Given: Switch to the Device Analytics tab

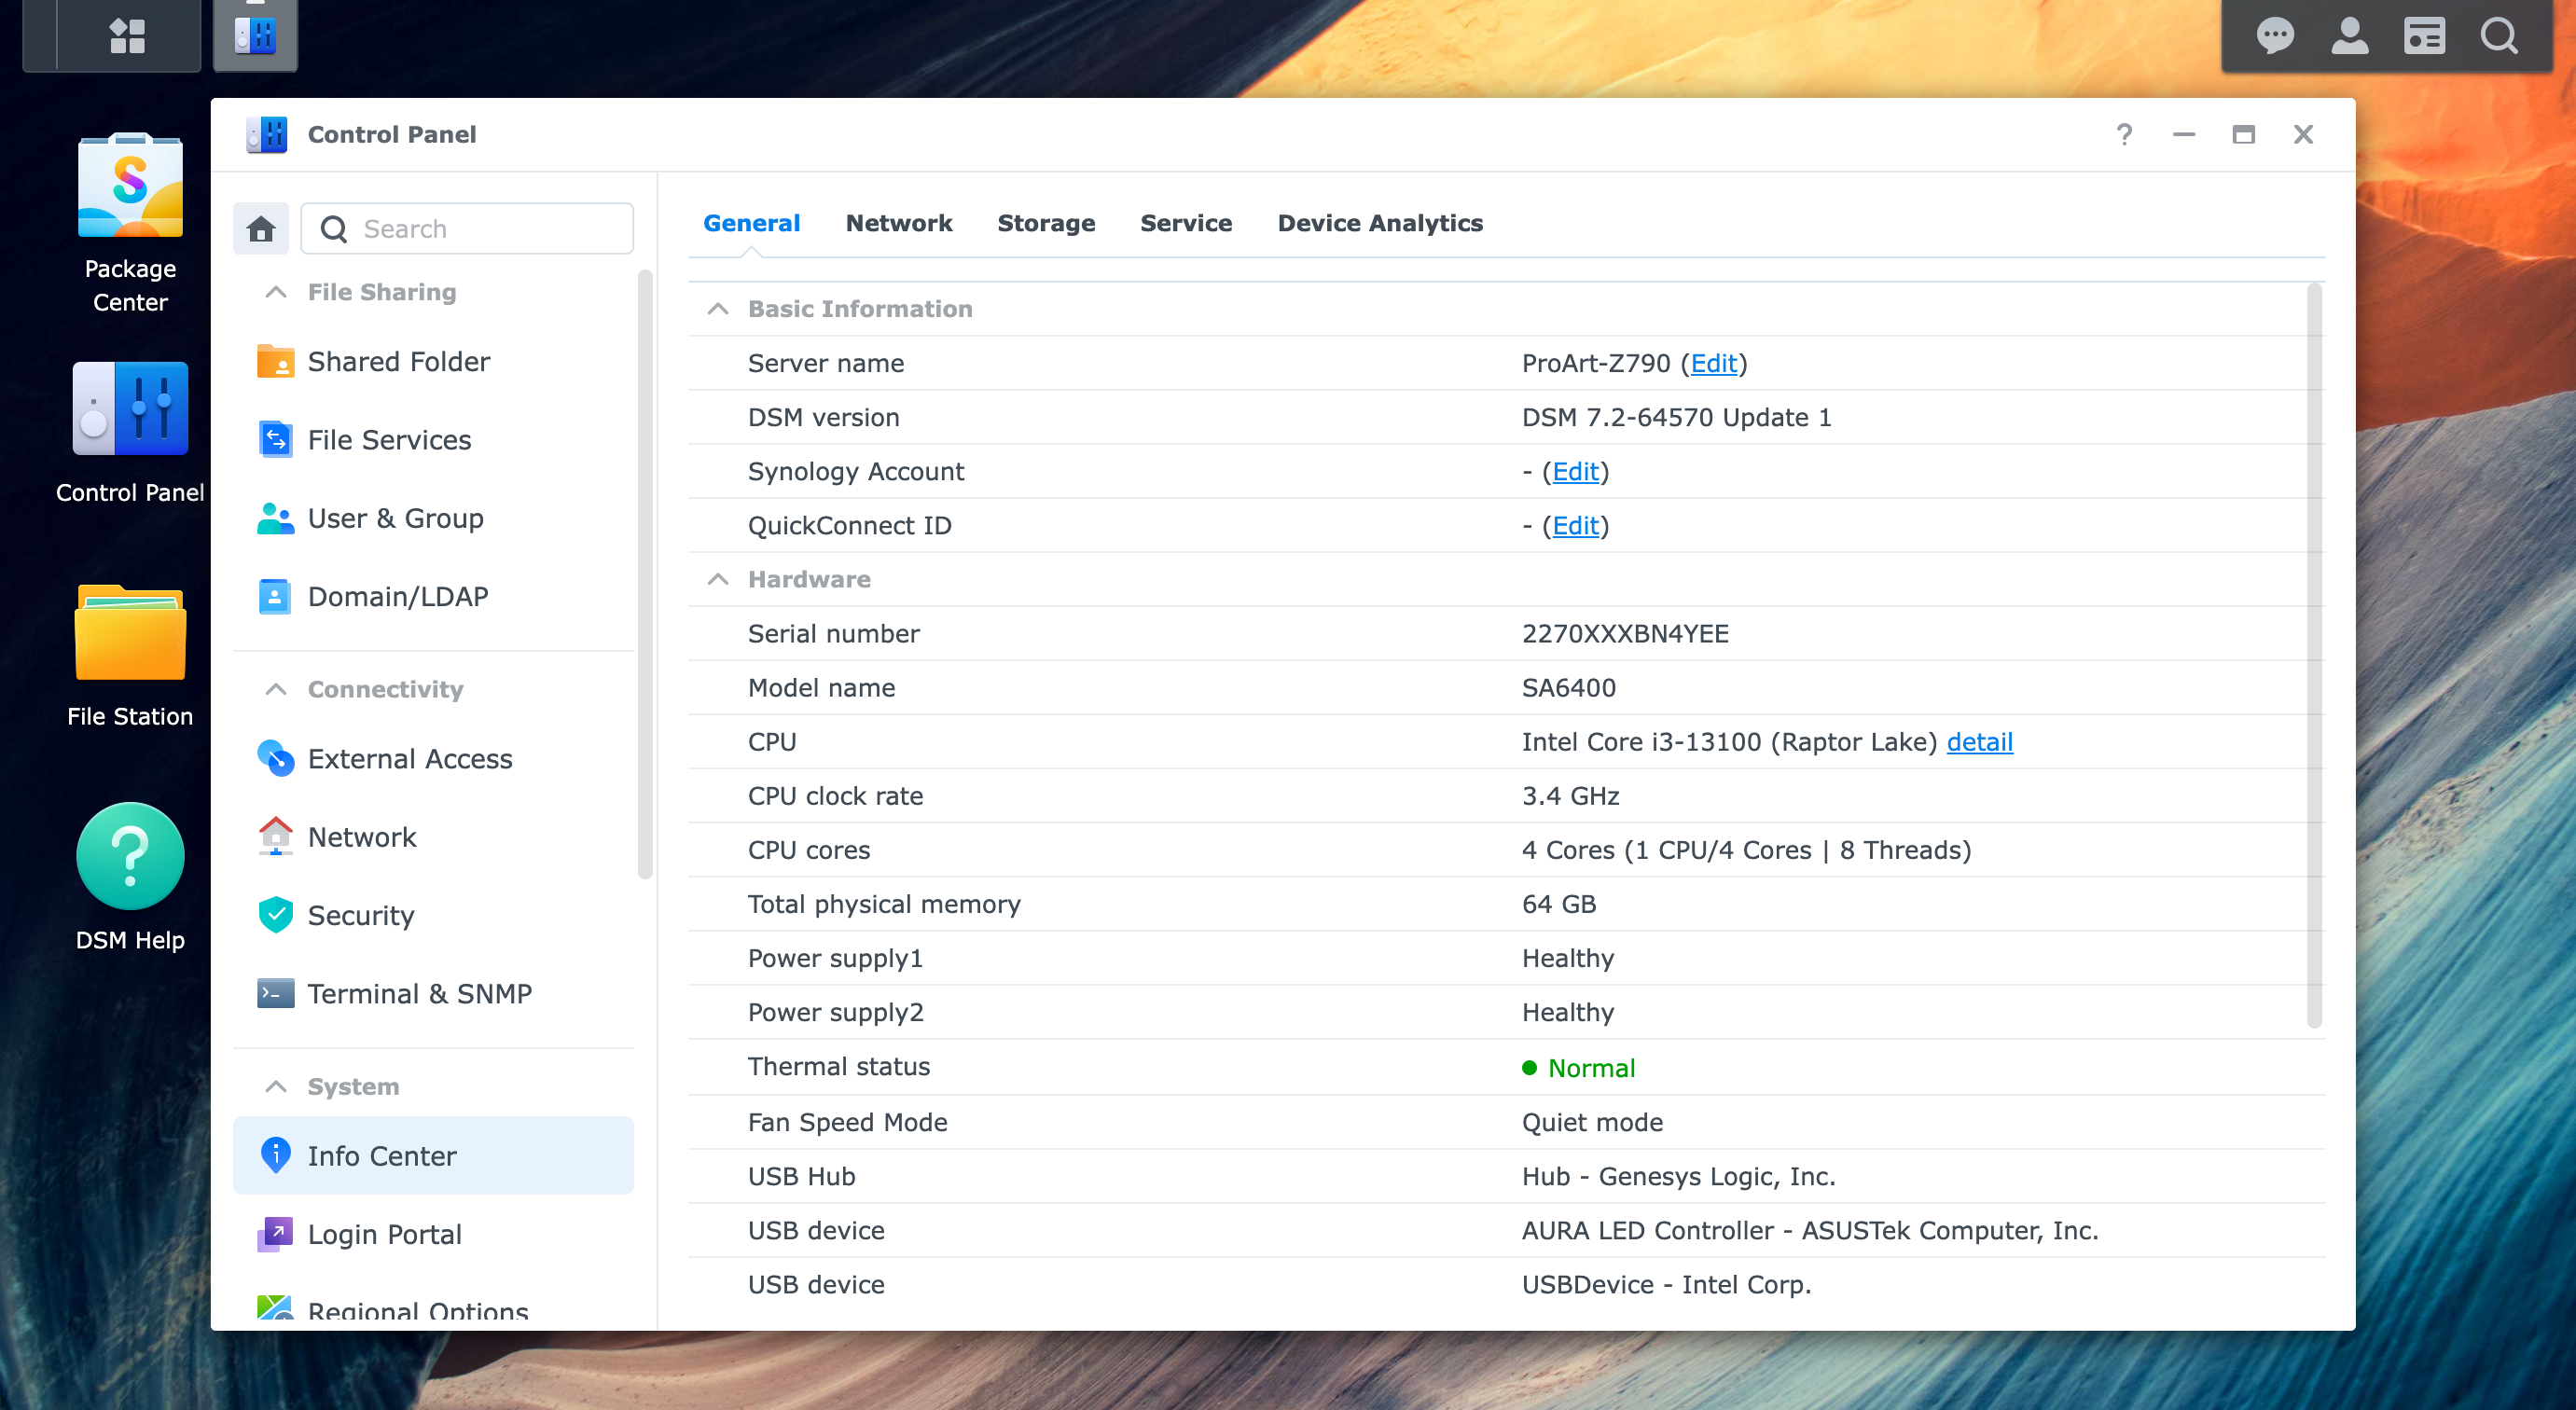Looking at the screenshot, I should click(x=1379, y=223).
